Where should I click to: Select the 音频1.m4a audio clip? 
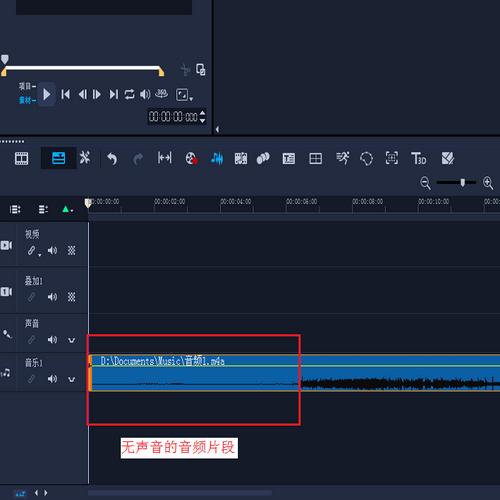[294, 373]
